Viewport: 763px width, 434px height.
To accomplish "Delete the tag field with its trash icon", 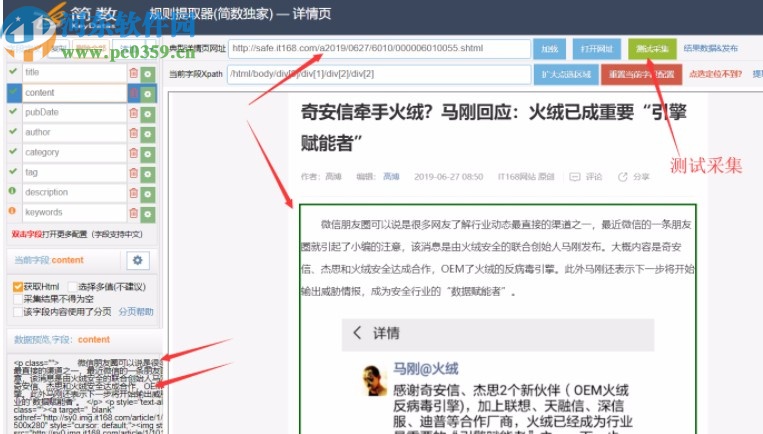I will [x=133, y=173].
